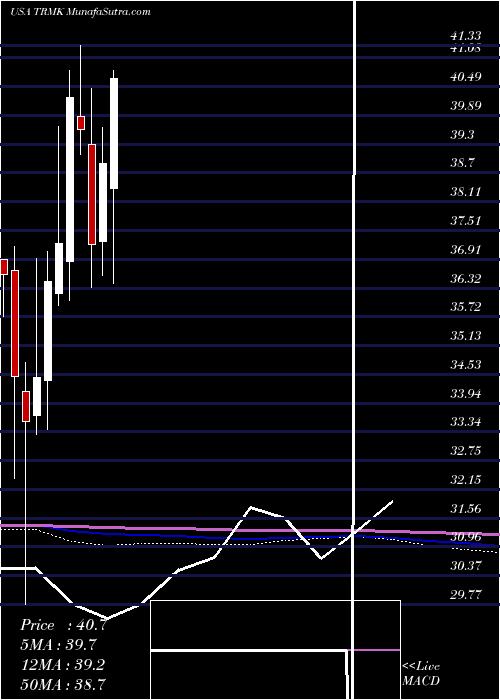Select the 34.53 price axis label

point(466,365)
